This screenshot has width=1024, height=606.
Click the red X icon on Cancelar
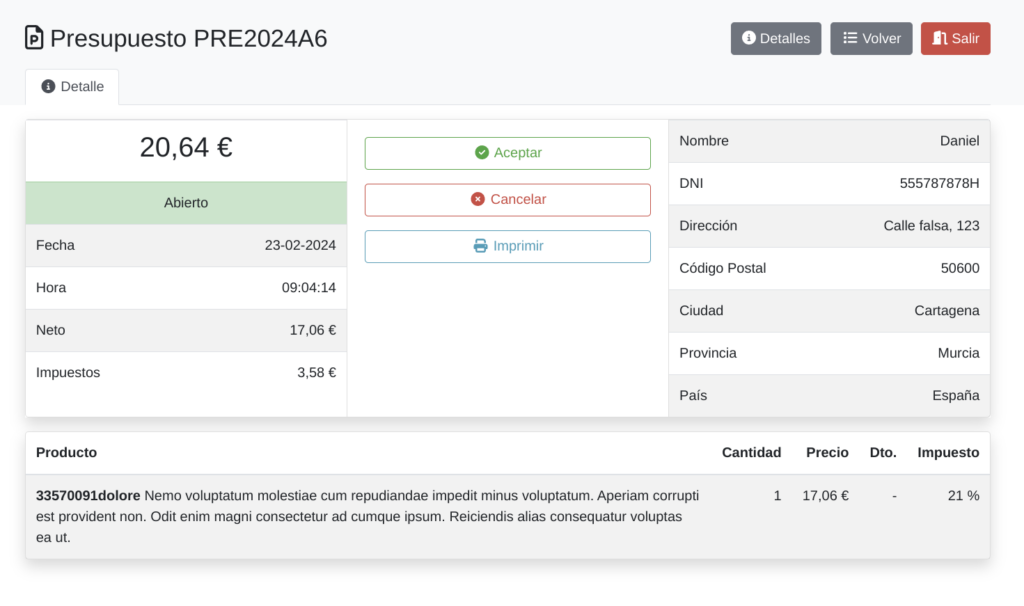[x=478, y=199]
